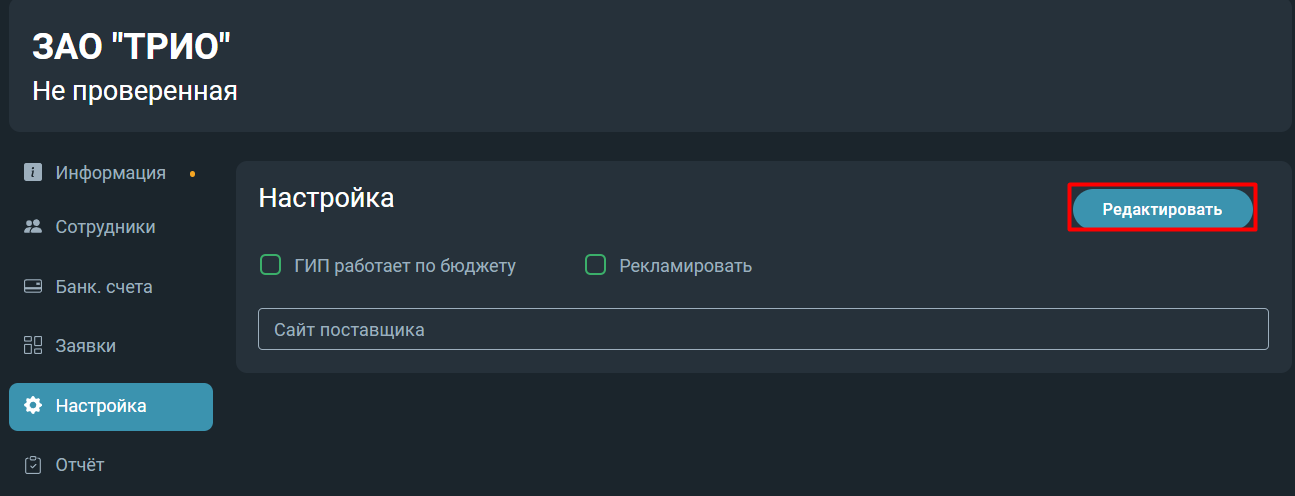Click the Не проверенная status text
The height and width of the screenshot is (496, 1295).
(135, 91)
